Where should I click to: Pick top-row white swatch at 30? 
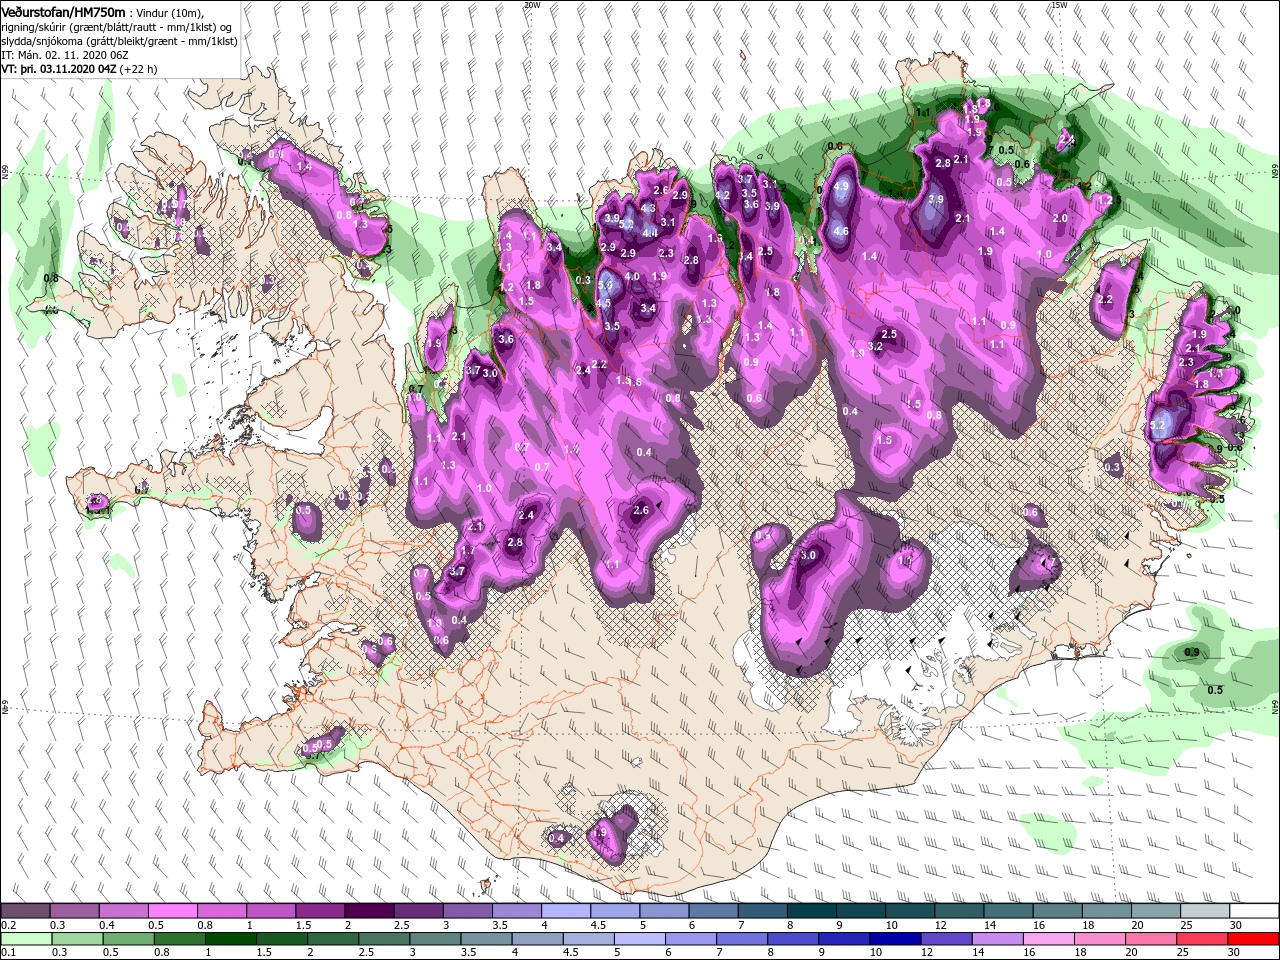1253,911
